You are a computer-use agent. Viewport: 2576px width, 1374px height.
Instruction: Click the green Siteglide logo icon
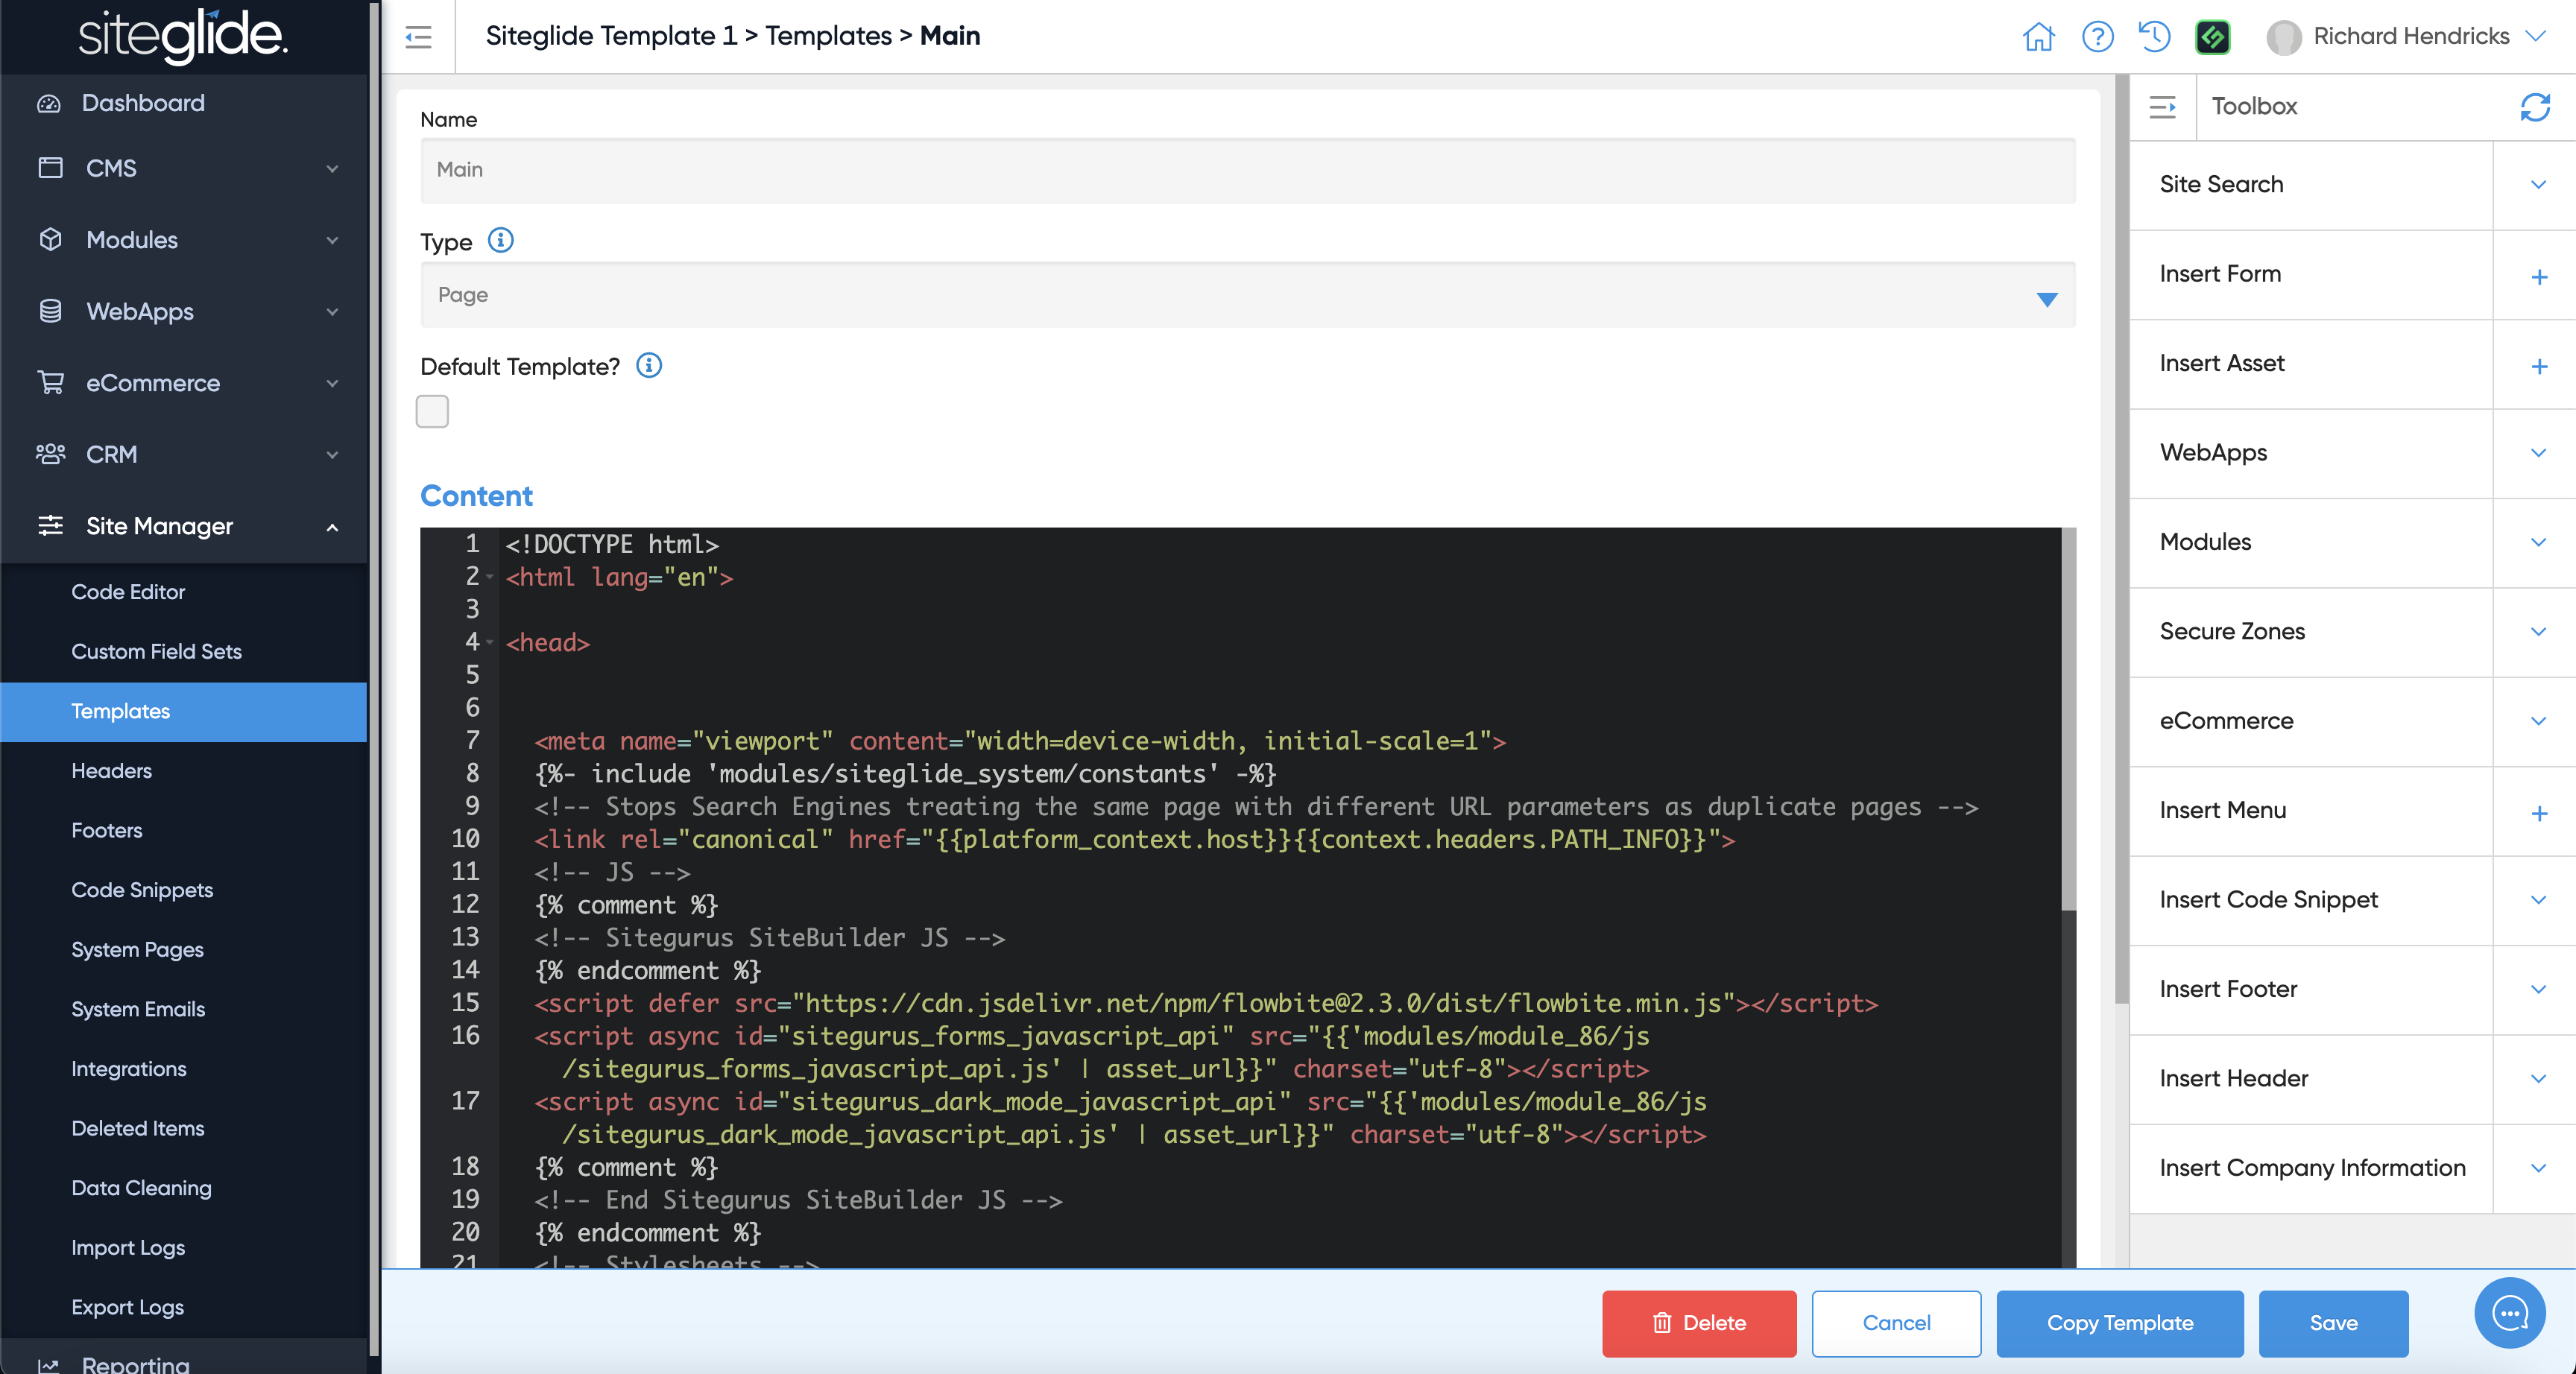pos(2212,37)
